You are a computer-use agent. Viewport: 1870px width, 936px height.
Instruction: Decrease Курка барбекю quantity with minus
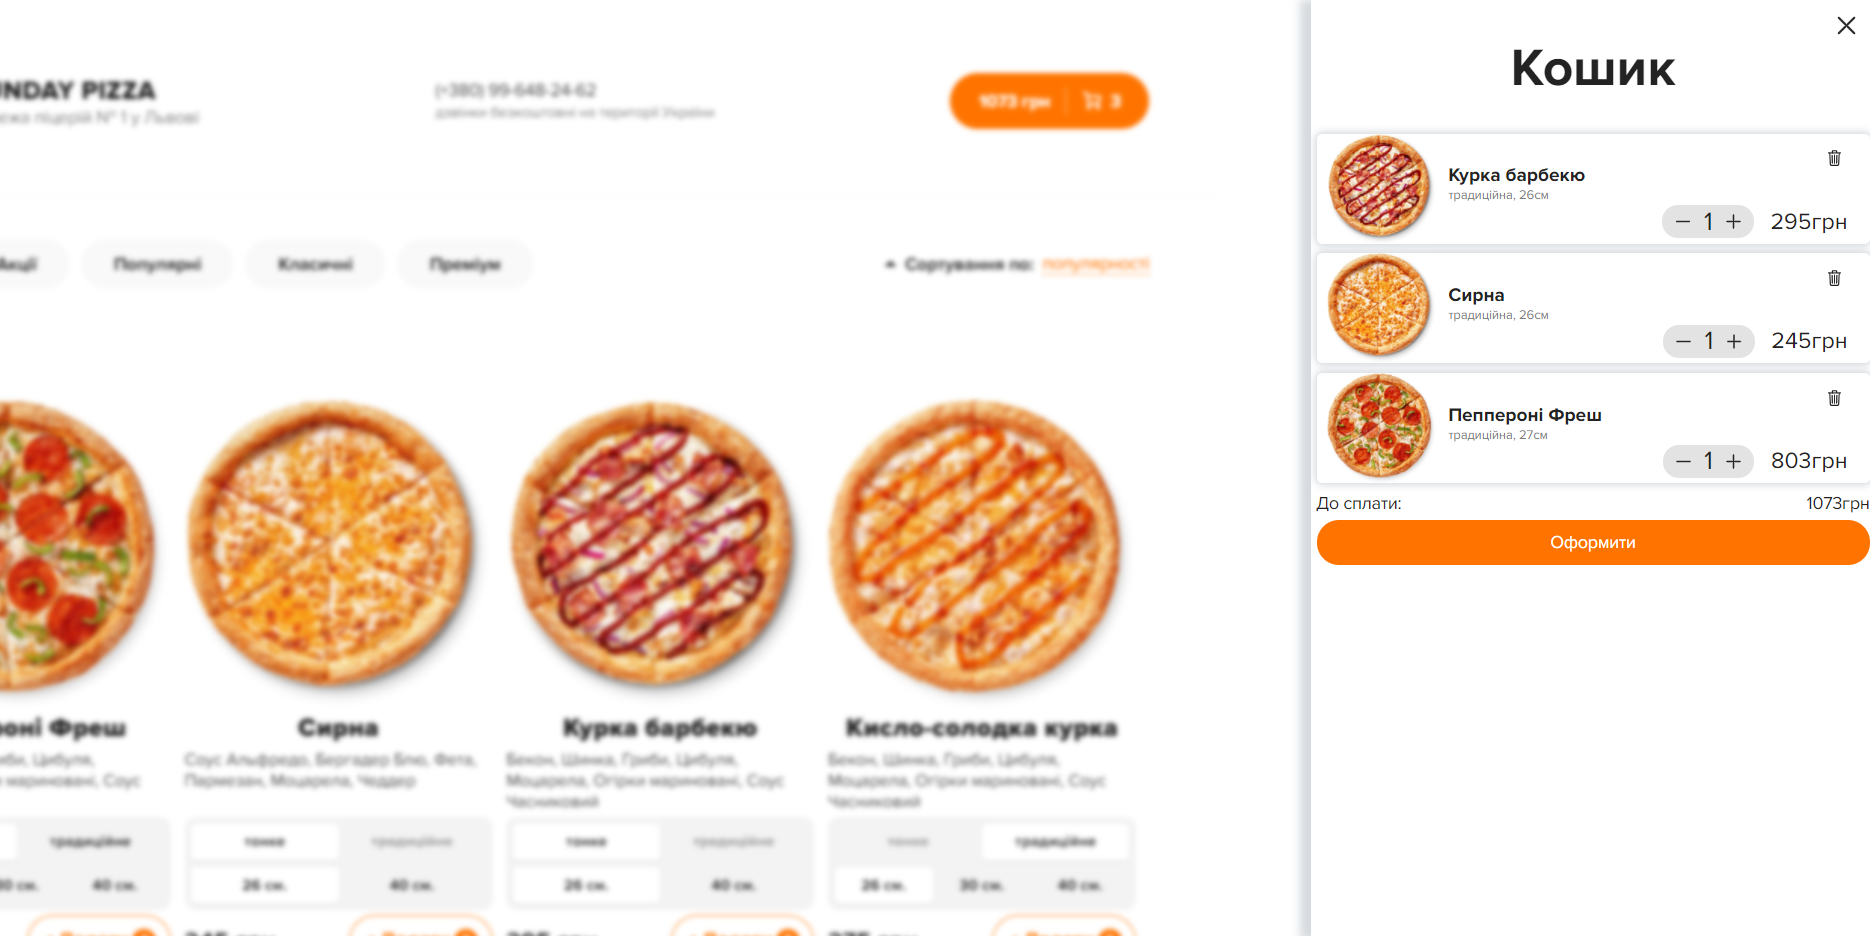click(x=1683, y=222)
